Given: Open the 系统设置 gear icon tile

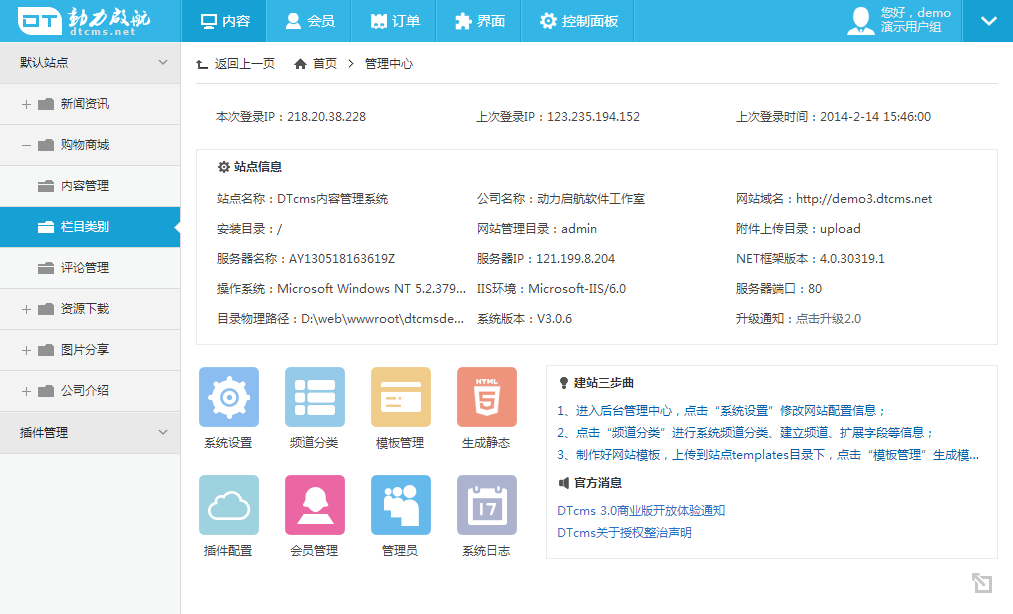Looking at the screenshot, I should click(229, 397).
